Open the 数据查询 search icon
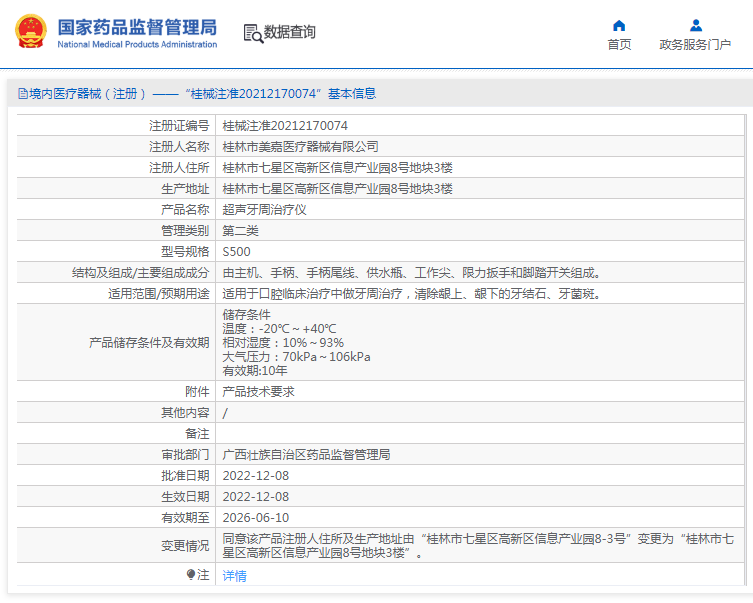 coord(253,33)
